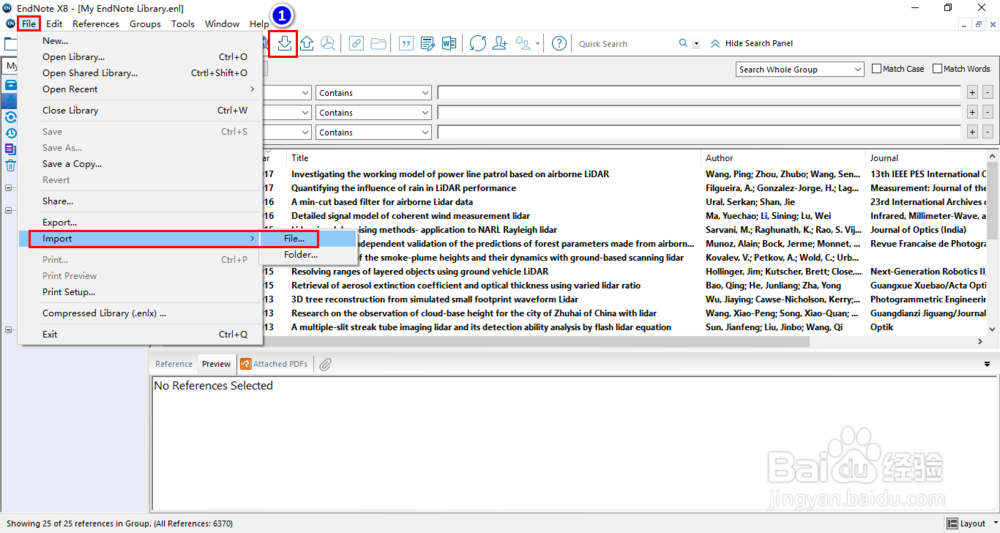Viewport: 1000px width, 533px height.
Task: Click the Format Bibliography notepad icon
Action: point(427,43)
